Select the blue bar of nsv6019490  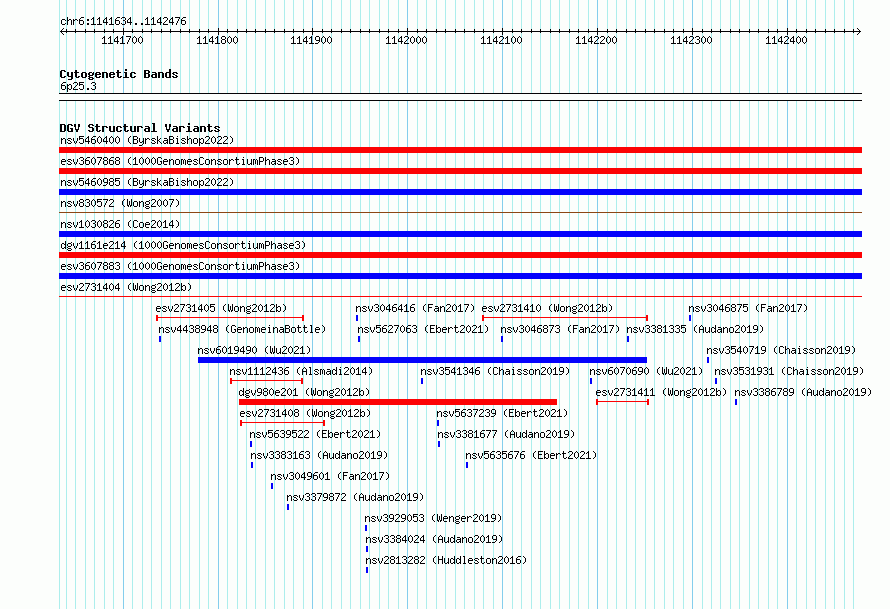pos(422,360)
